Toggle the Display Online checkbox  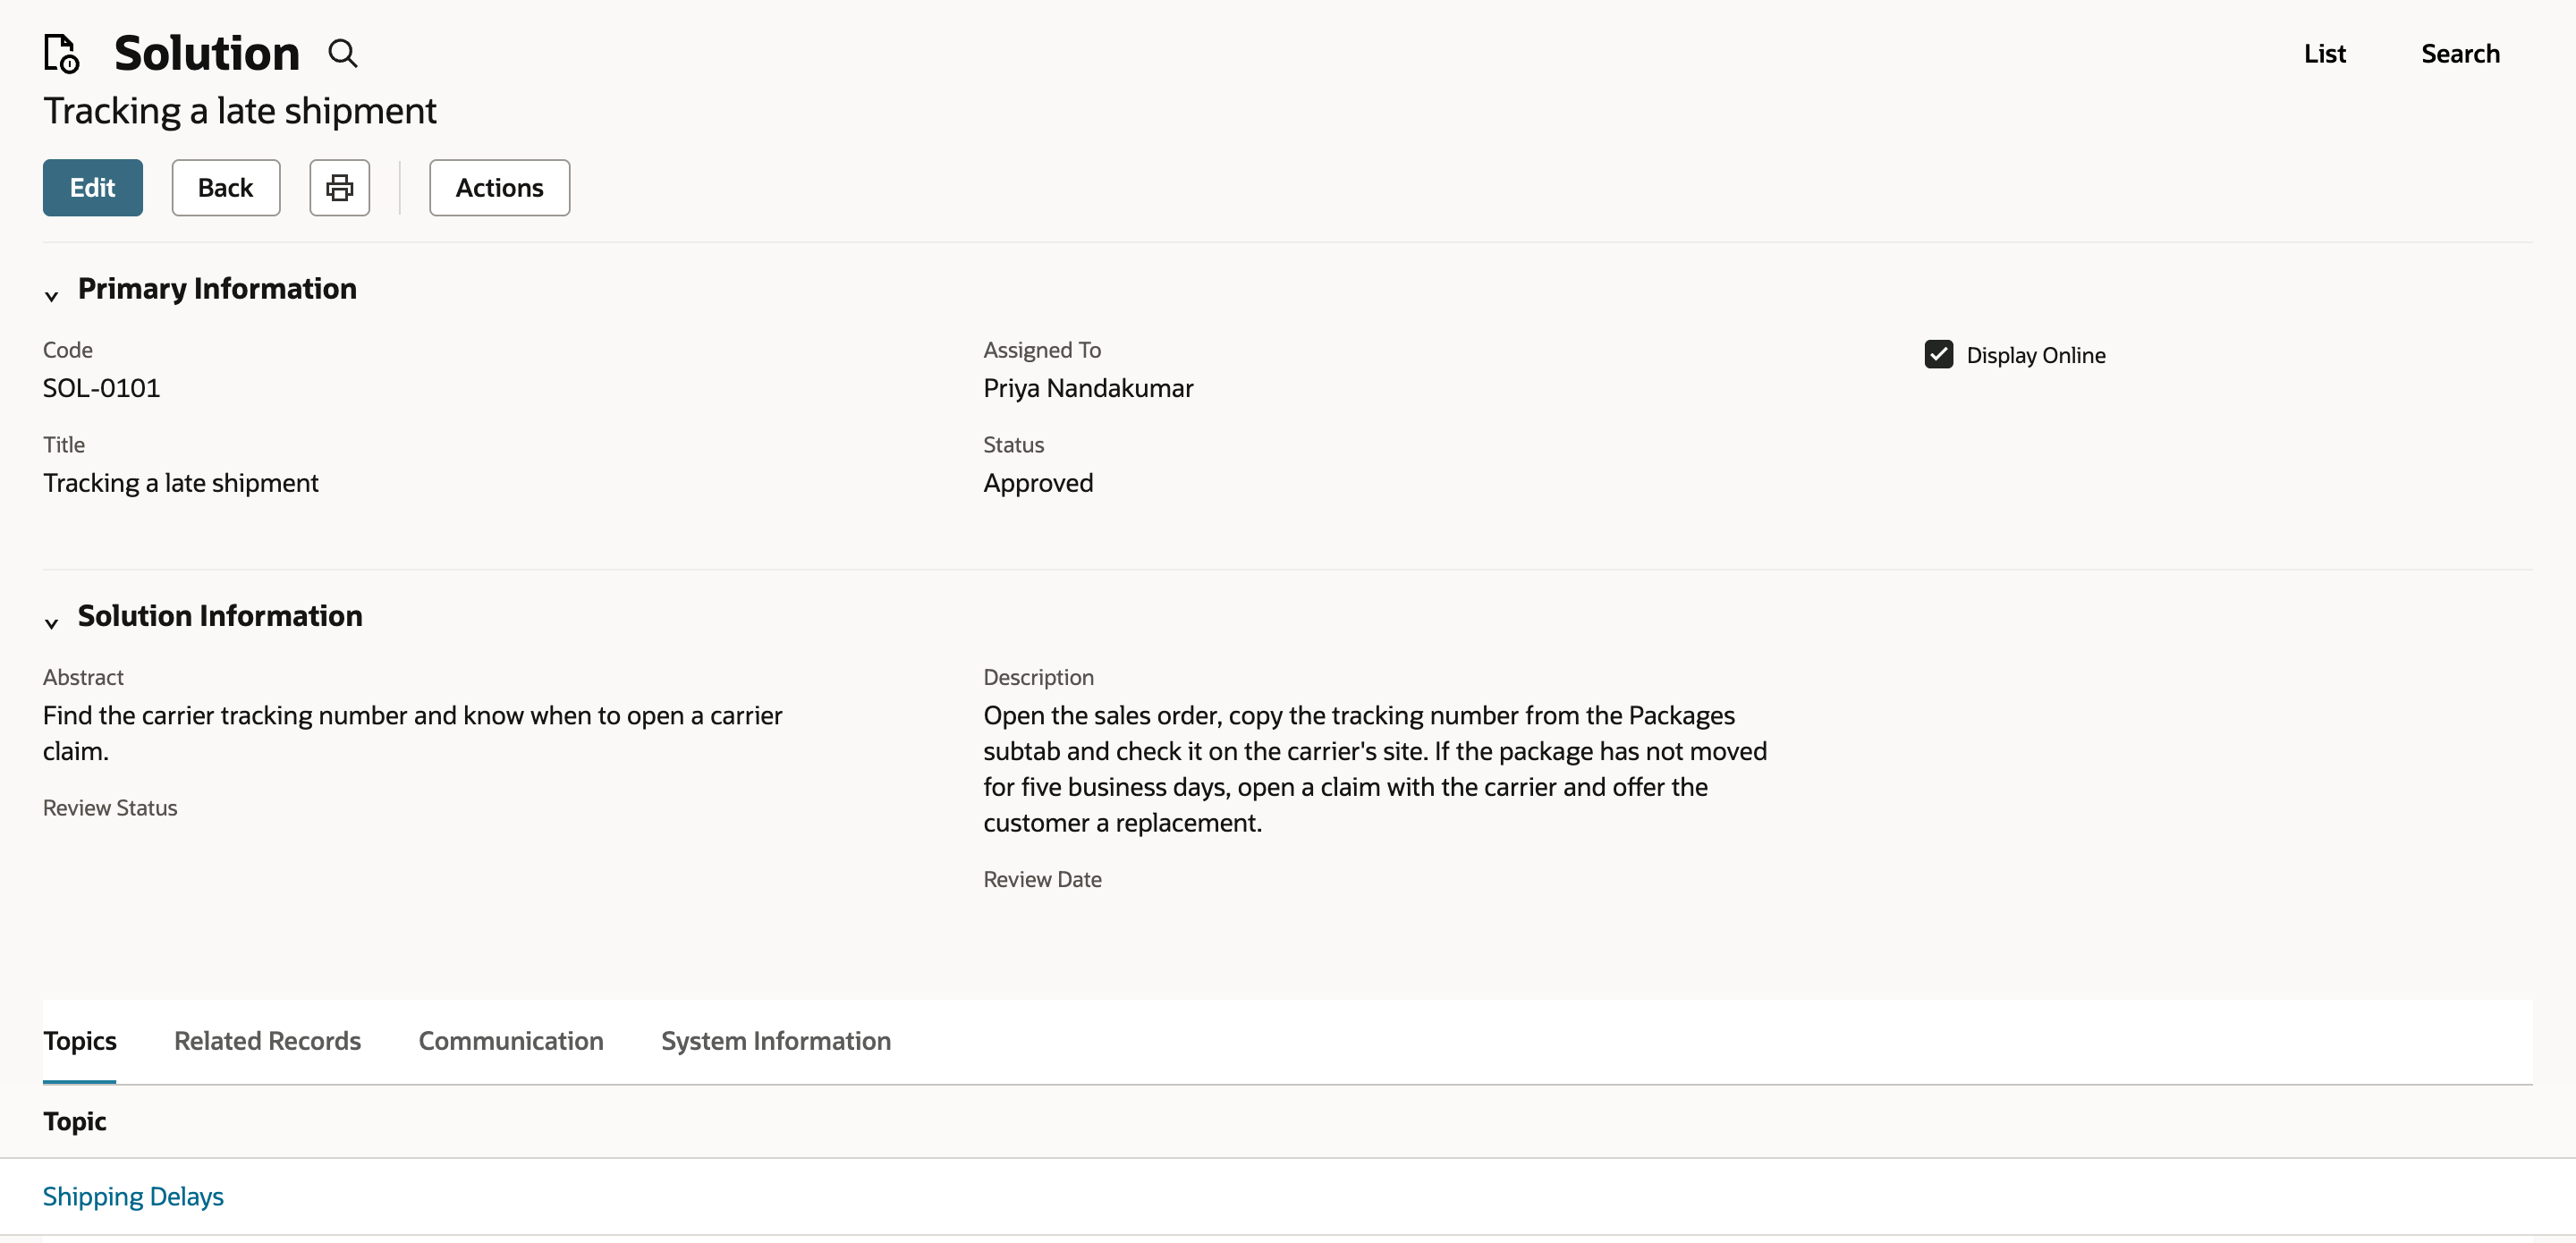pos(1939,354)
